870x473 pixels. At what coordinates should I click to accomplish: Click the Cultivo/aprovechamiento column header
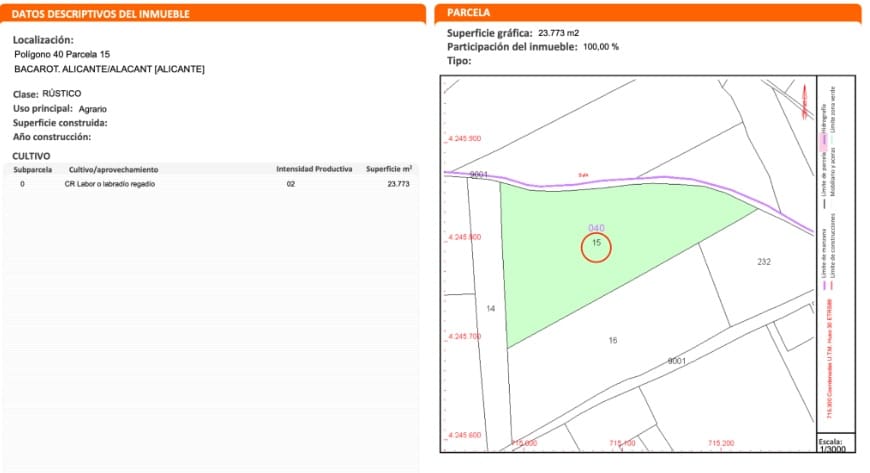[x=113, y=169]
